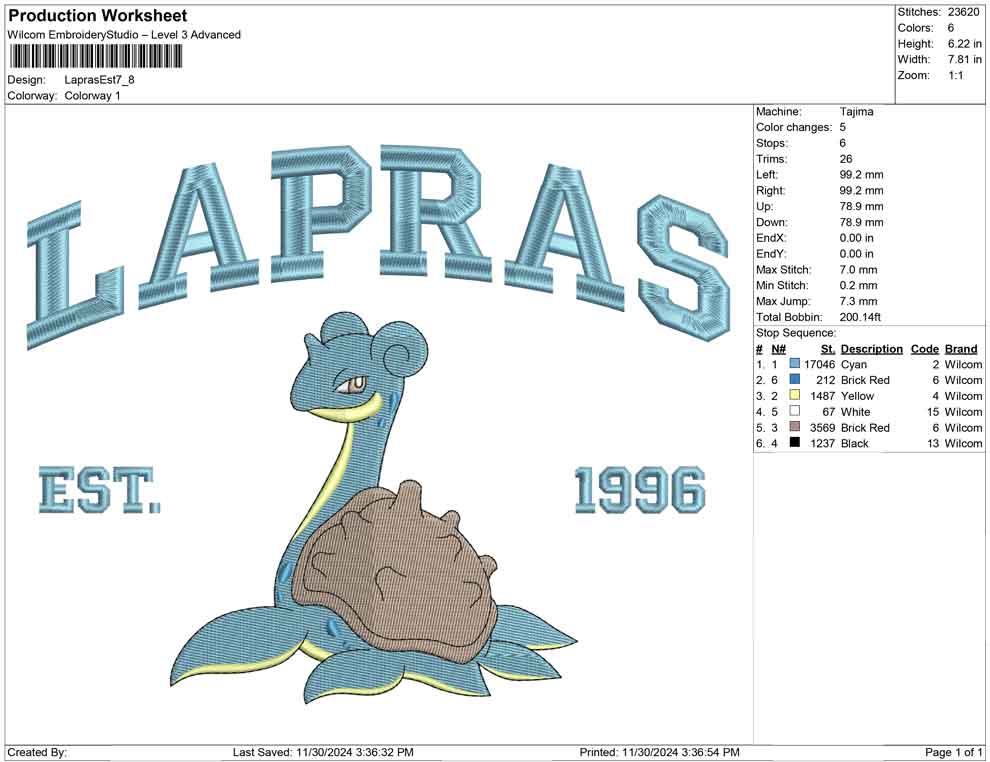Click the Cyan color swatch in stop sequence
Viewport: 990px width, 762px height.
point(794,364)
